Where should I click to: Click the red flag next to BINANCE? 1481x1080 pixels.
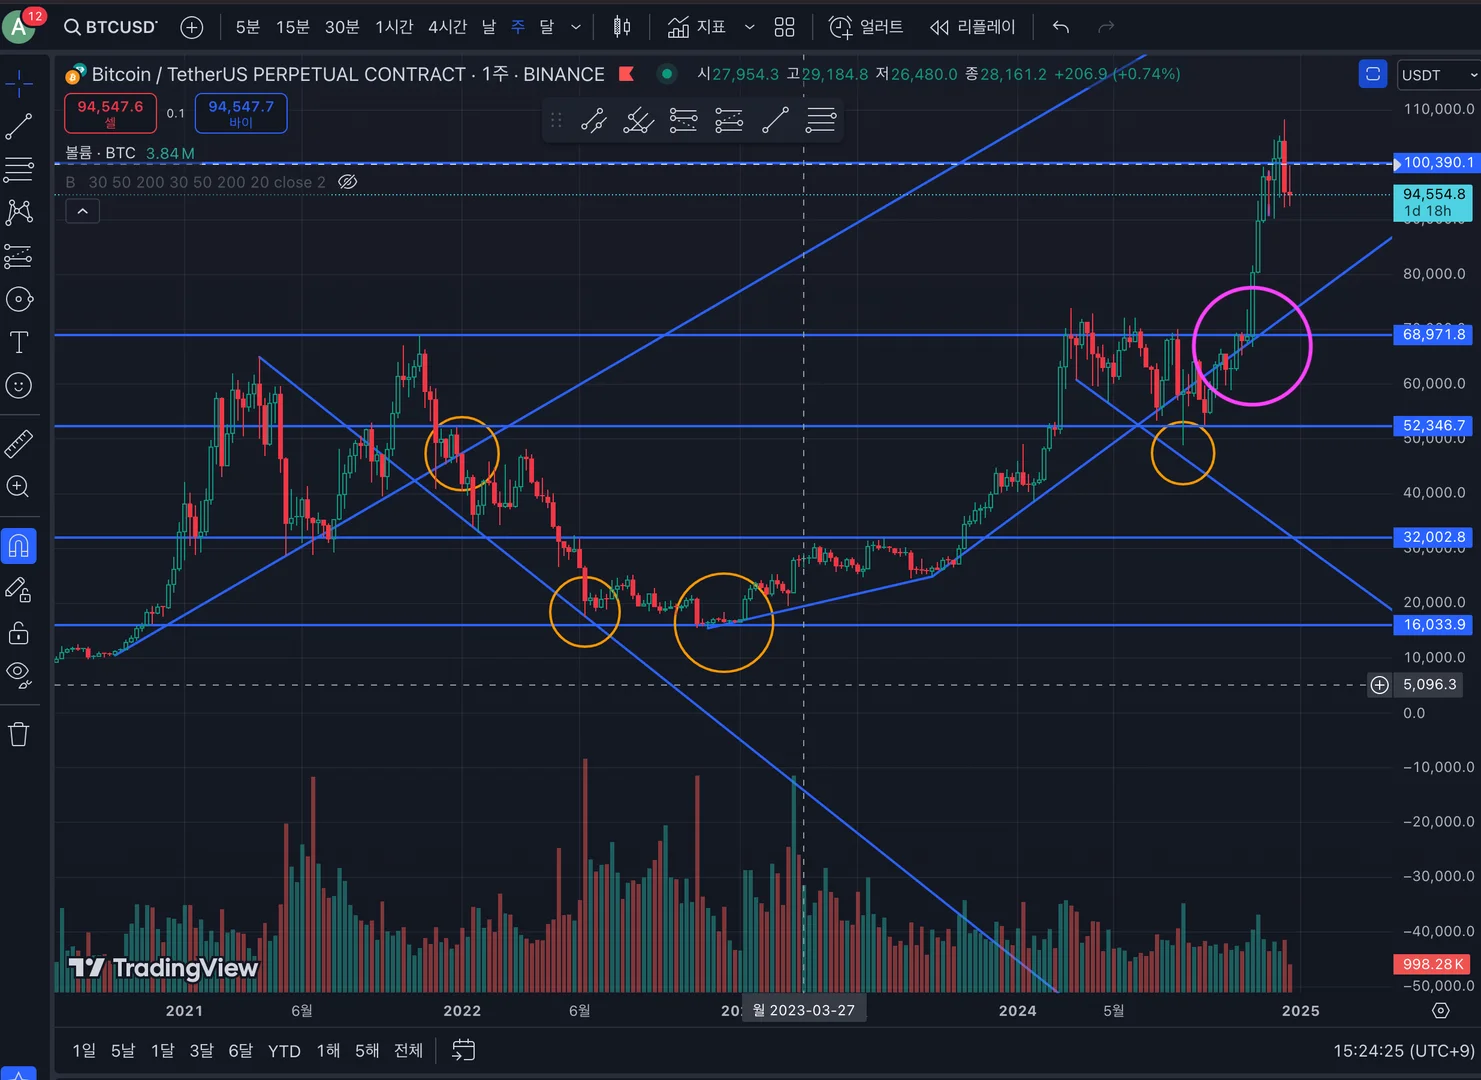click(x=627, y=74)
